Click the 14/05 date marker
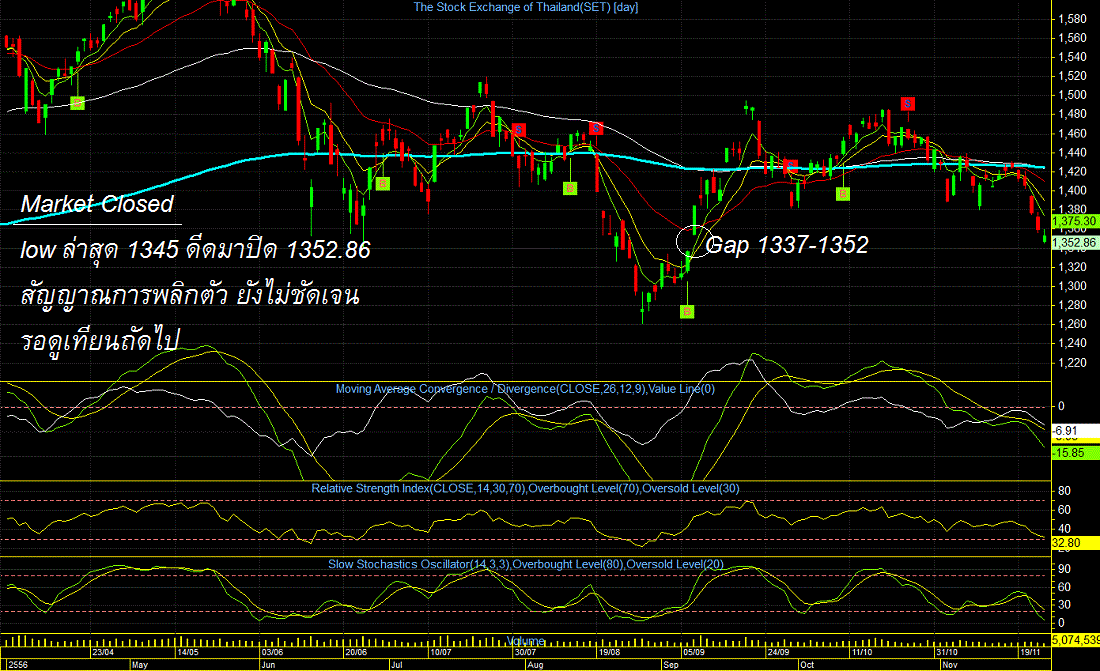 coord(187,652)
